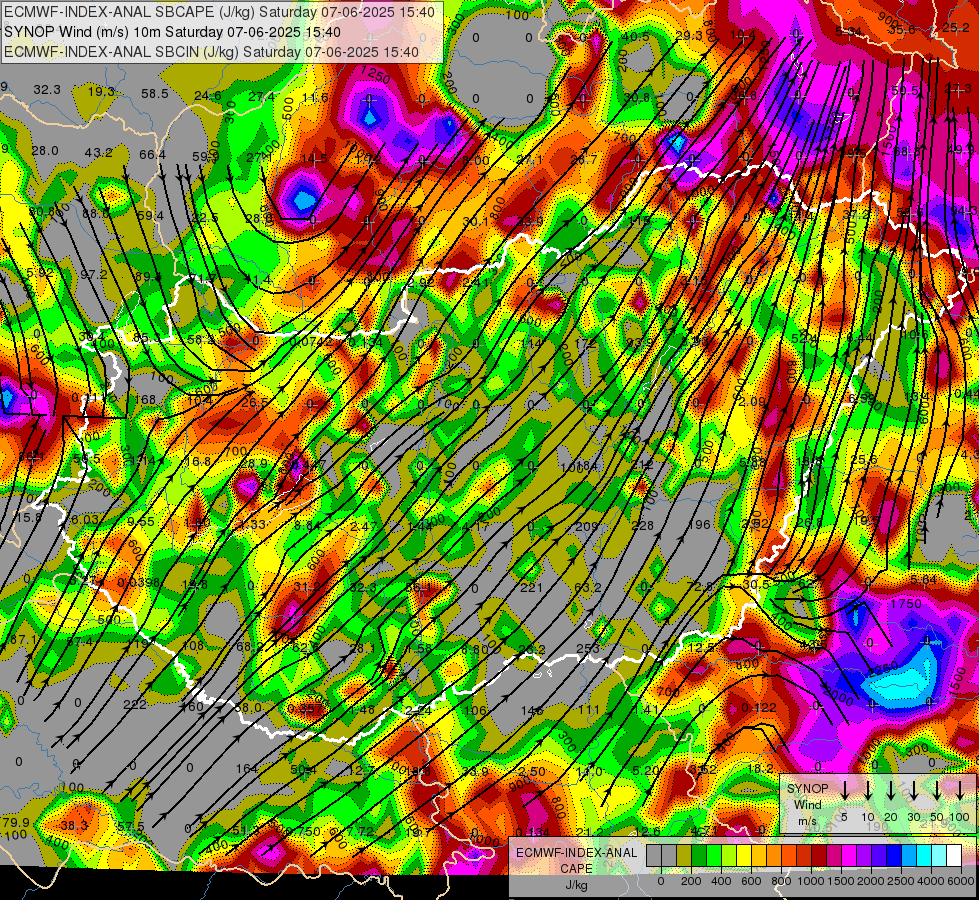Click the '2500' tick label on CAPE scale
Screen dimensions: 979x900
901,881
